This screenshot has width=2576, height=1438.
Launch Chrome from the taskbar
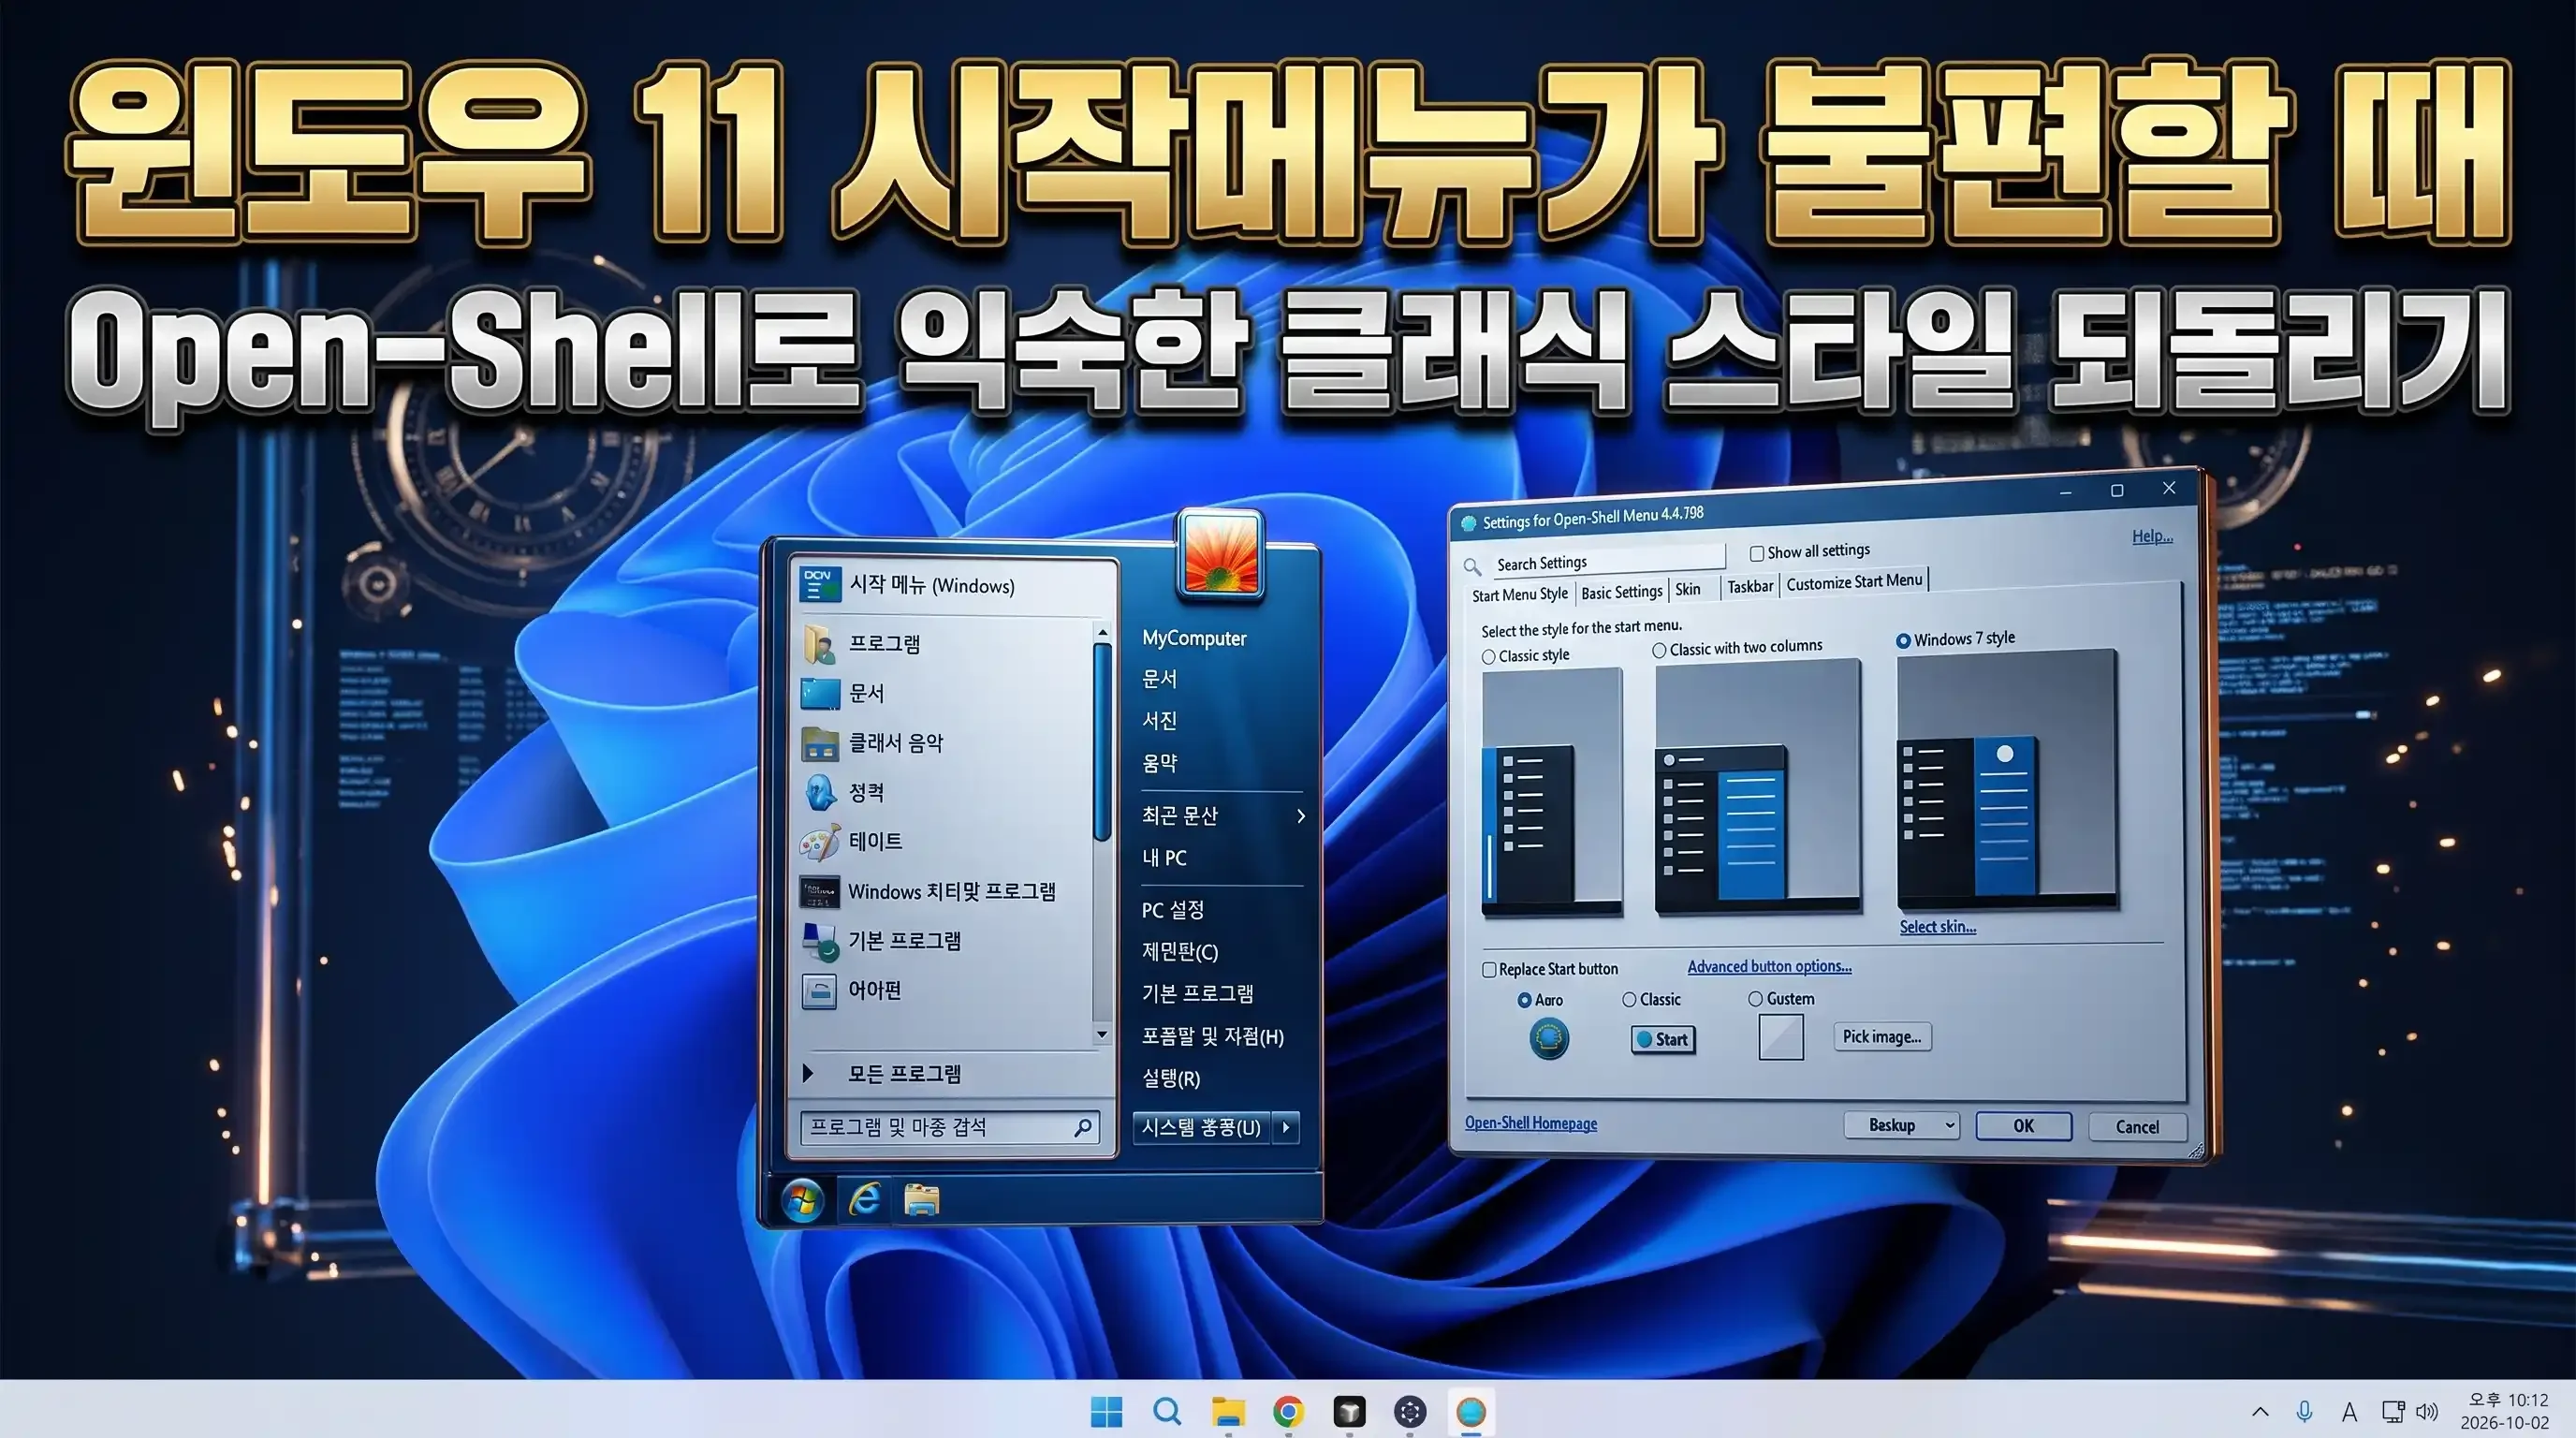pos(1288,1411)
